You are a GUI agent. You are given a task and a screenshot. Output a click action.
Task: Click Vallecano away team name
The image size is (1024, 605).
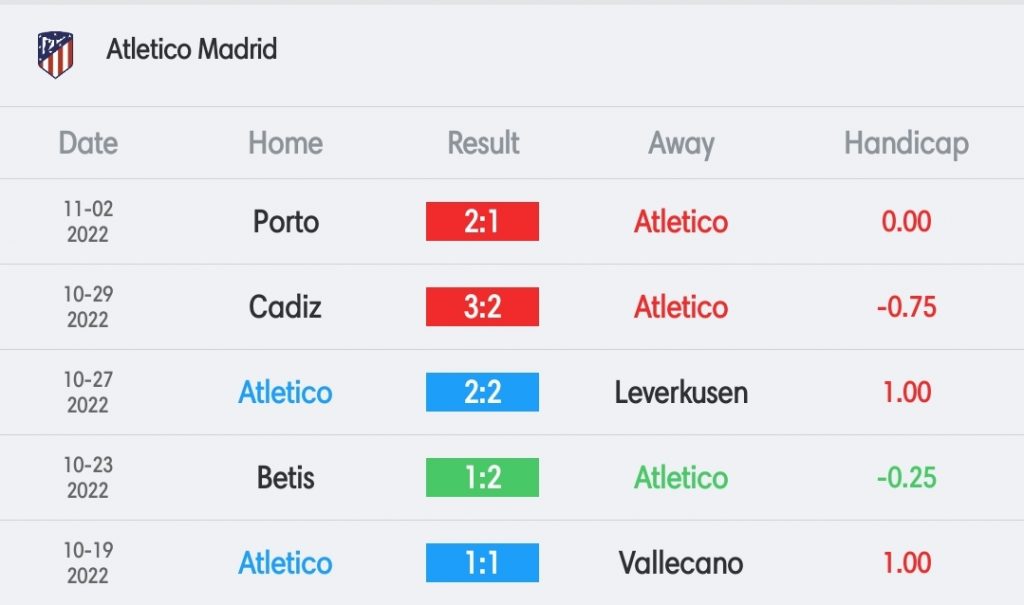pos(681,563)
